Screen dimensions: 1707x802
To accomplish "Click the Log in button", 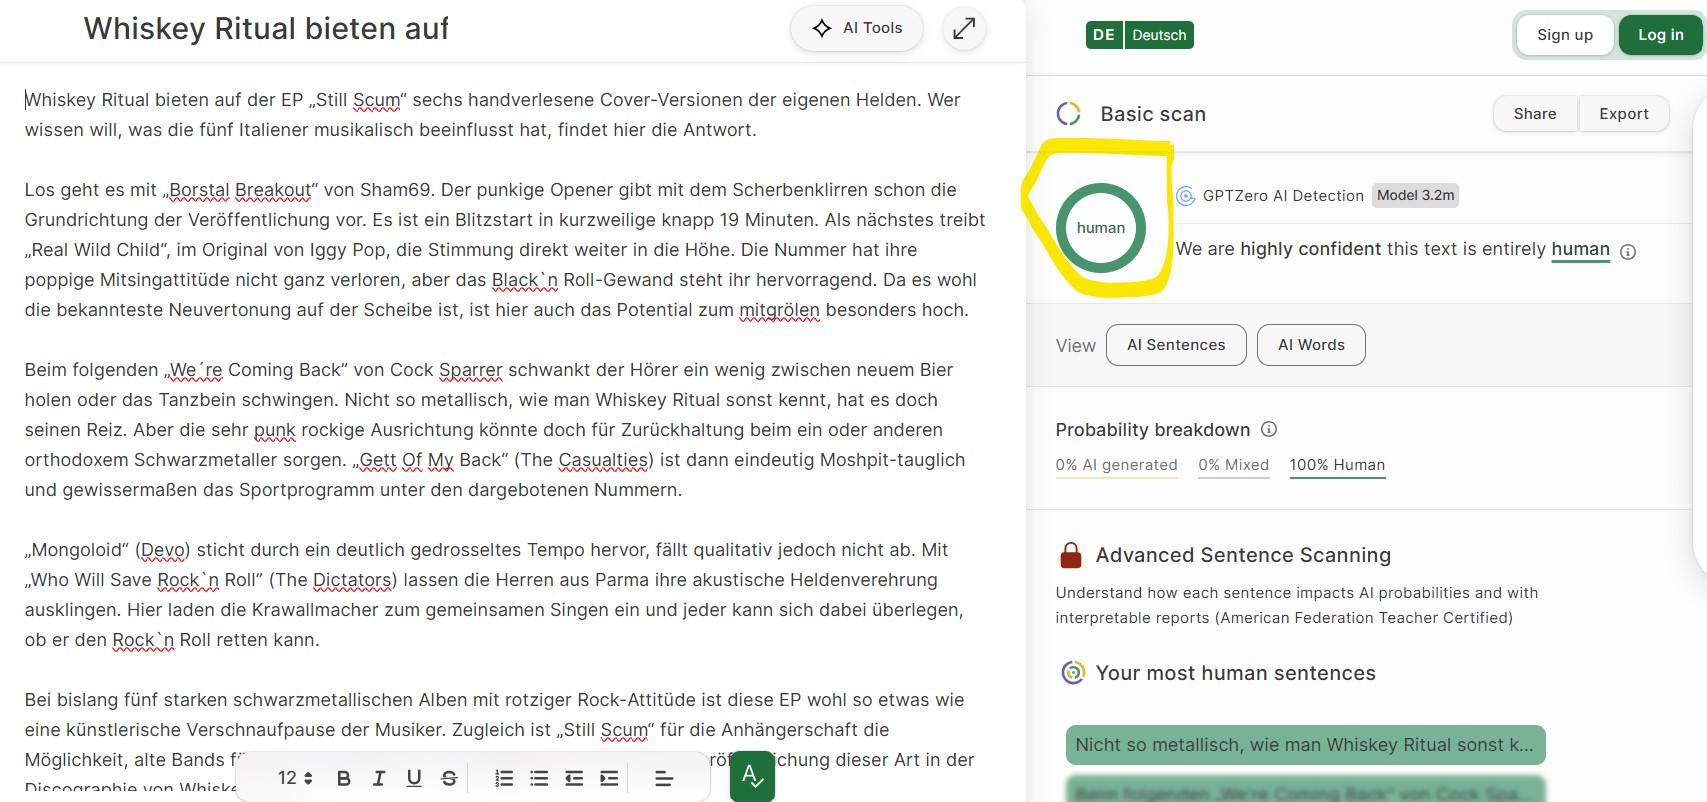I will 1660,35.
